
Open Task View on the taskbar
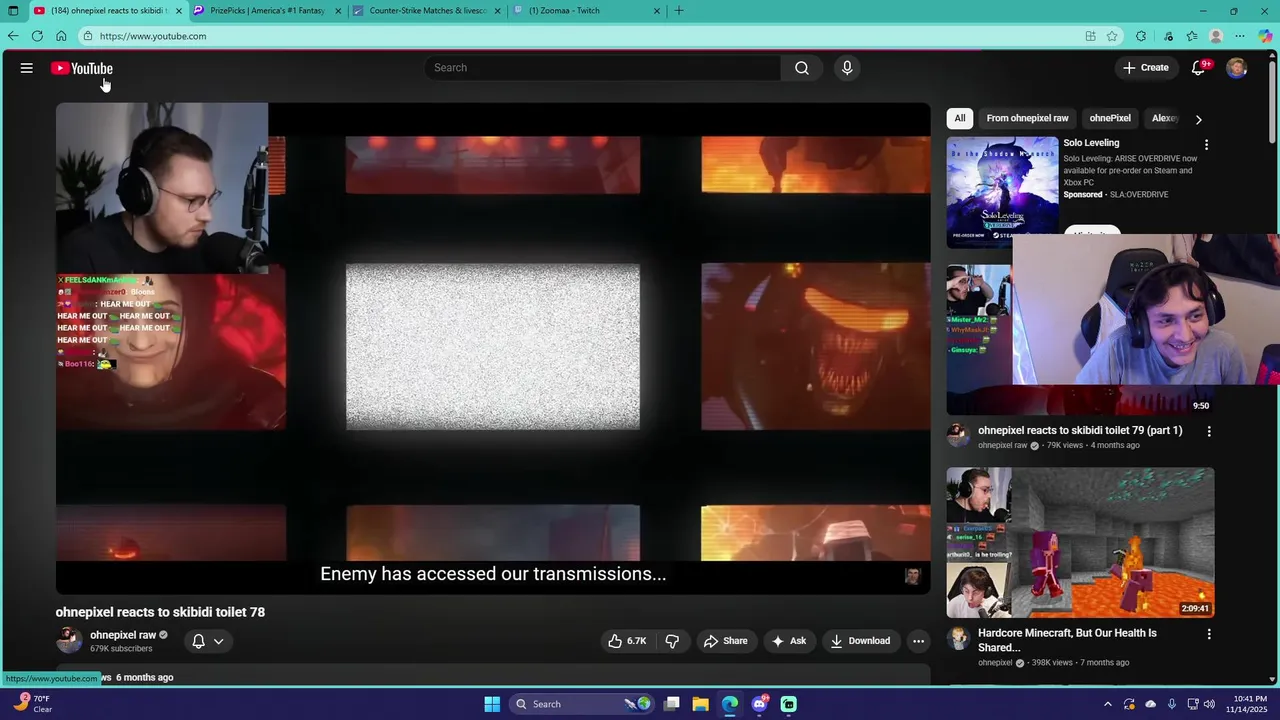pyautogui.click(x=672, y=704)
